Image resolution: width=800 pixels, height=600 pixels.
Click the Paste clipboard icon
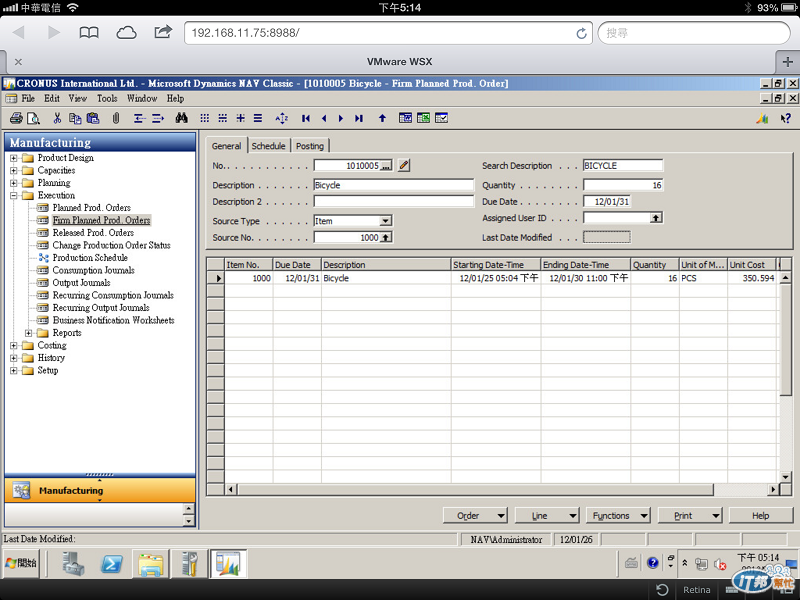93,118
